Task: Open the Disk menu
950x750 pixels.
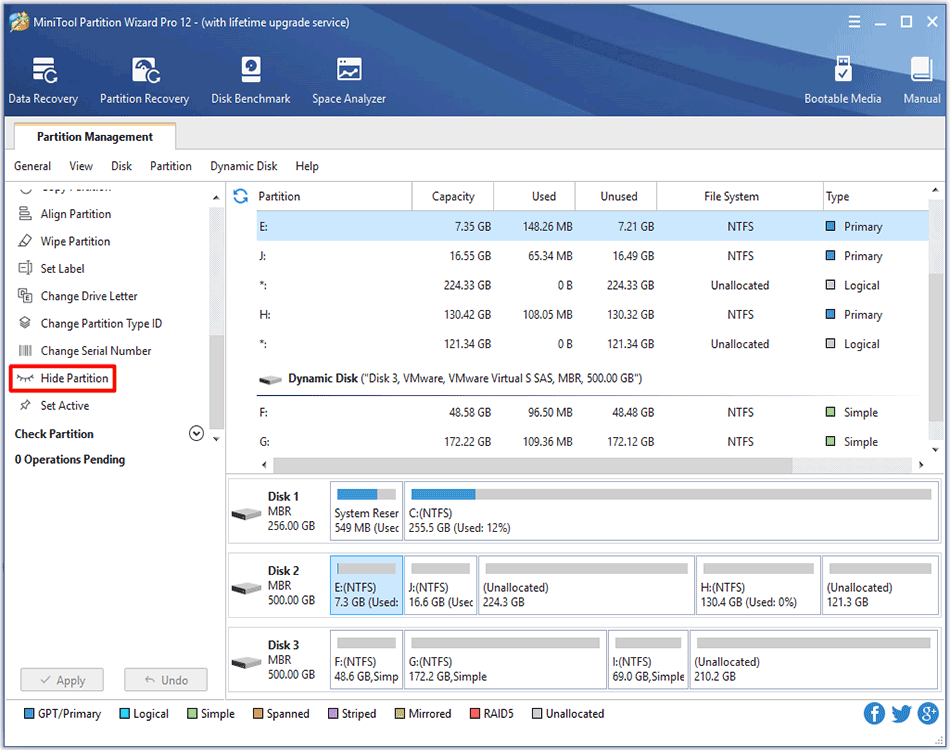Action: [x=123, y=166]
